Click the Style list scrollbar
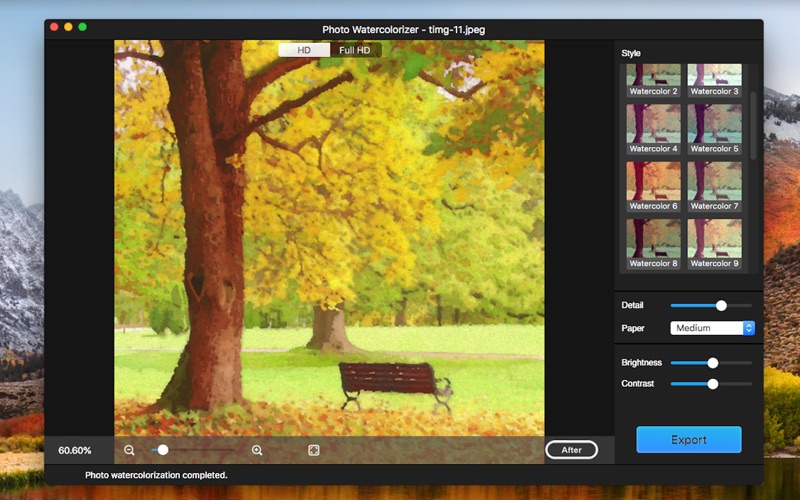The height and width of the screenshot is (500, 800). click(x=753, y=120)
